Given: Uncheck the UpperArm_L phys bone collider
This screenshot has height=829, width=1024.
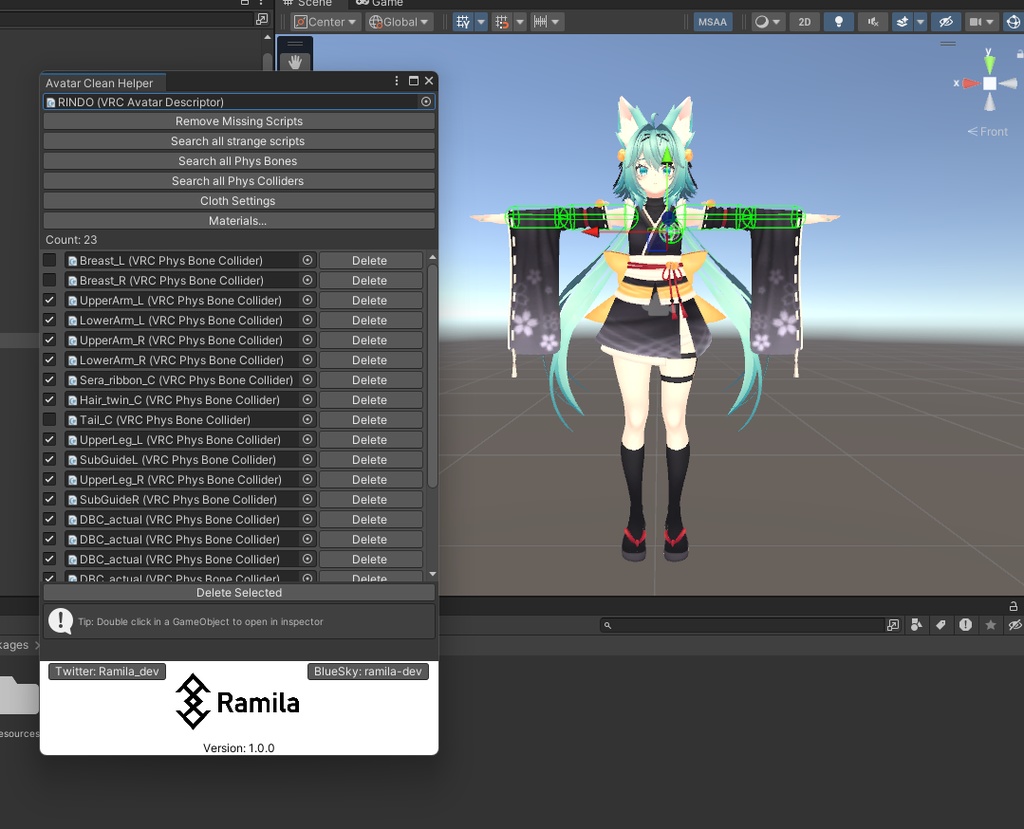Looking at the screenshot, I should [x=49, y=300].
